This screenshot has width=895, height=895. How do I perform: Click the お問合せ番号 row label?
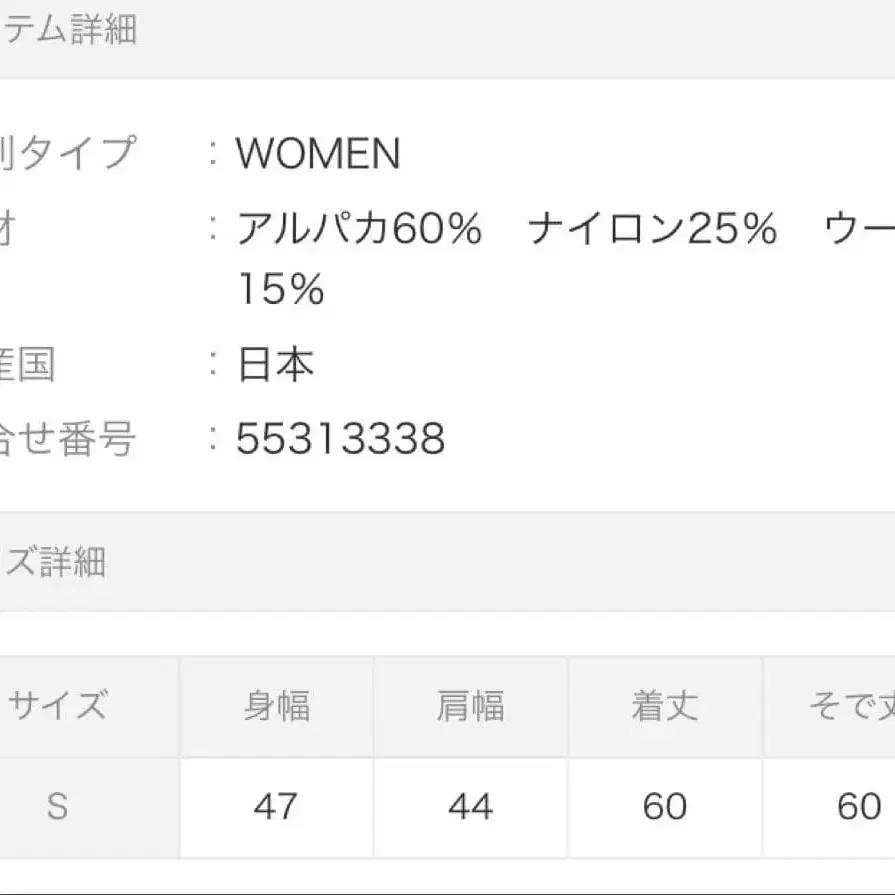click(x=67, y=439)
